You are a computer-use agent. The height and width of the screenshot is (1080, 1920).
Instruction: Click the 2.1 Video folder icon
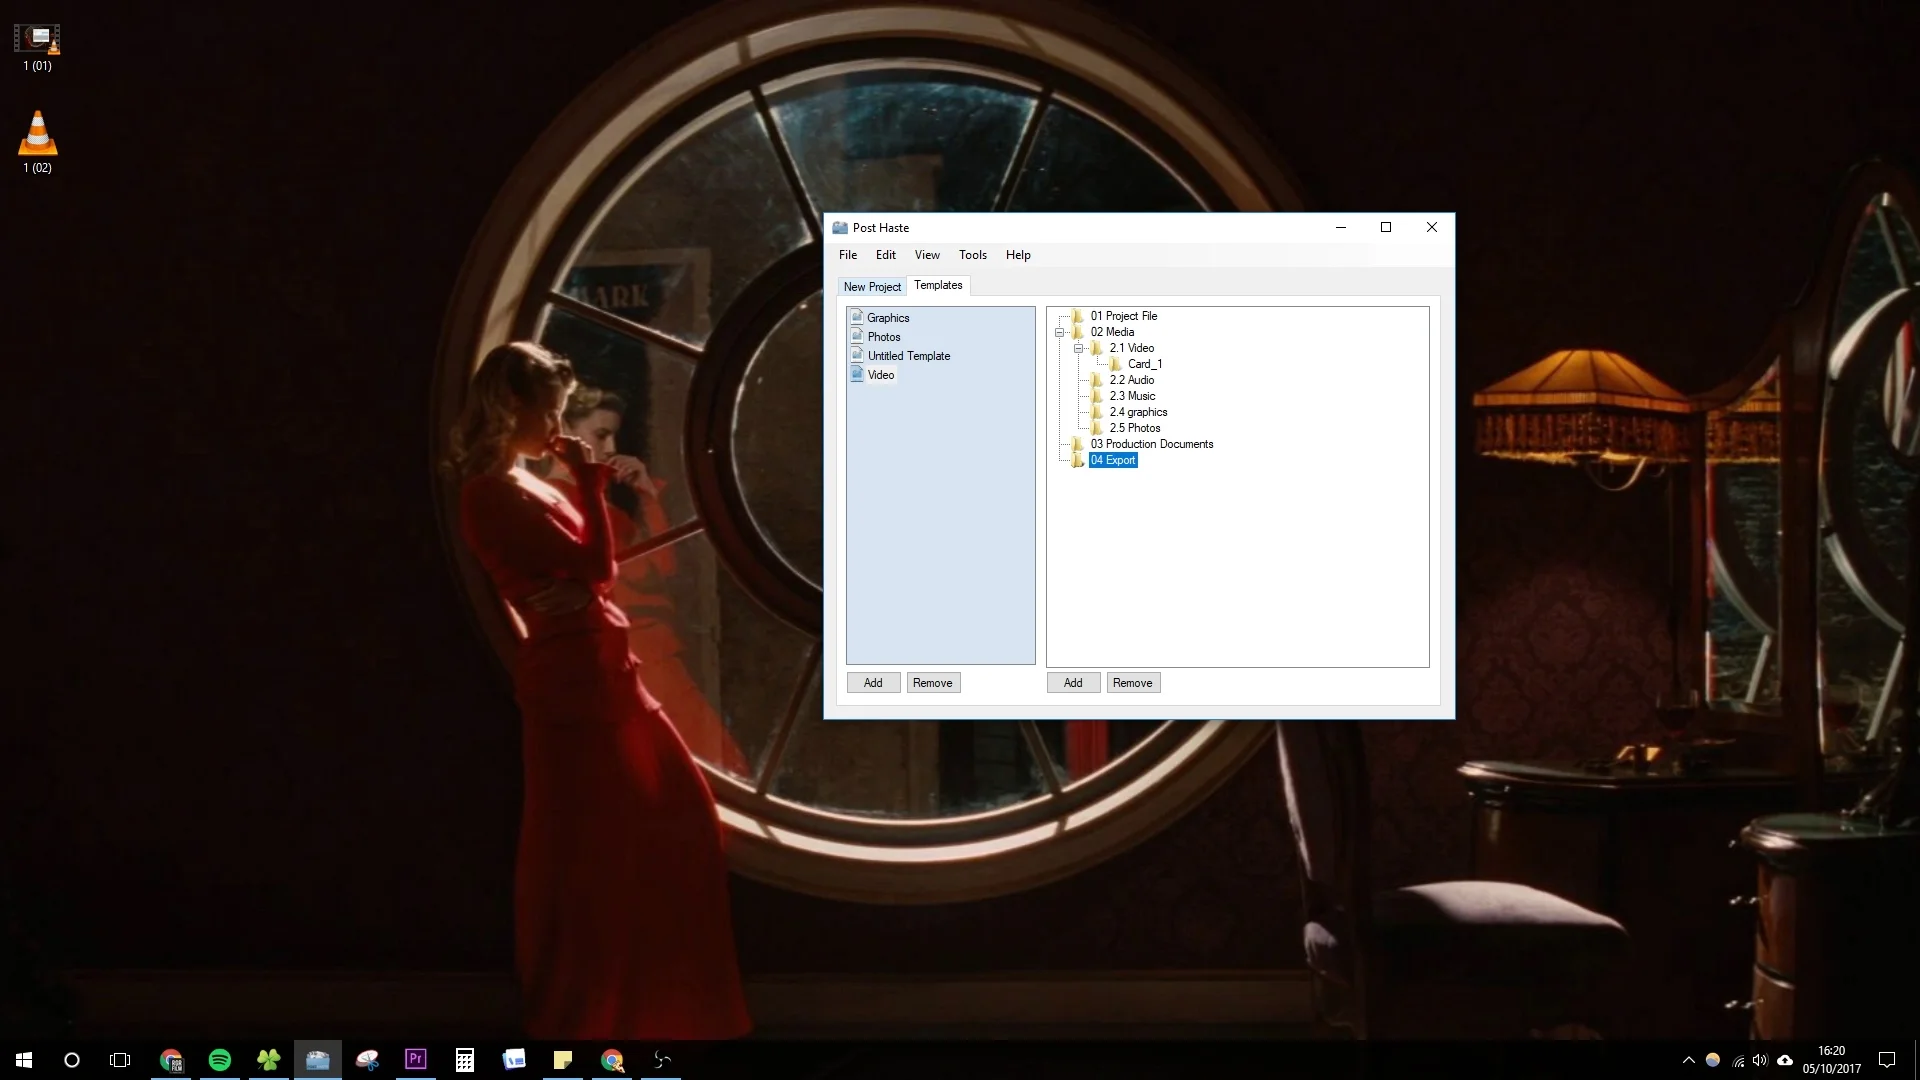tap(1097, 348)
